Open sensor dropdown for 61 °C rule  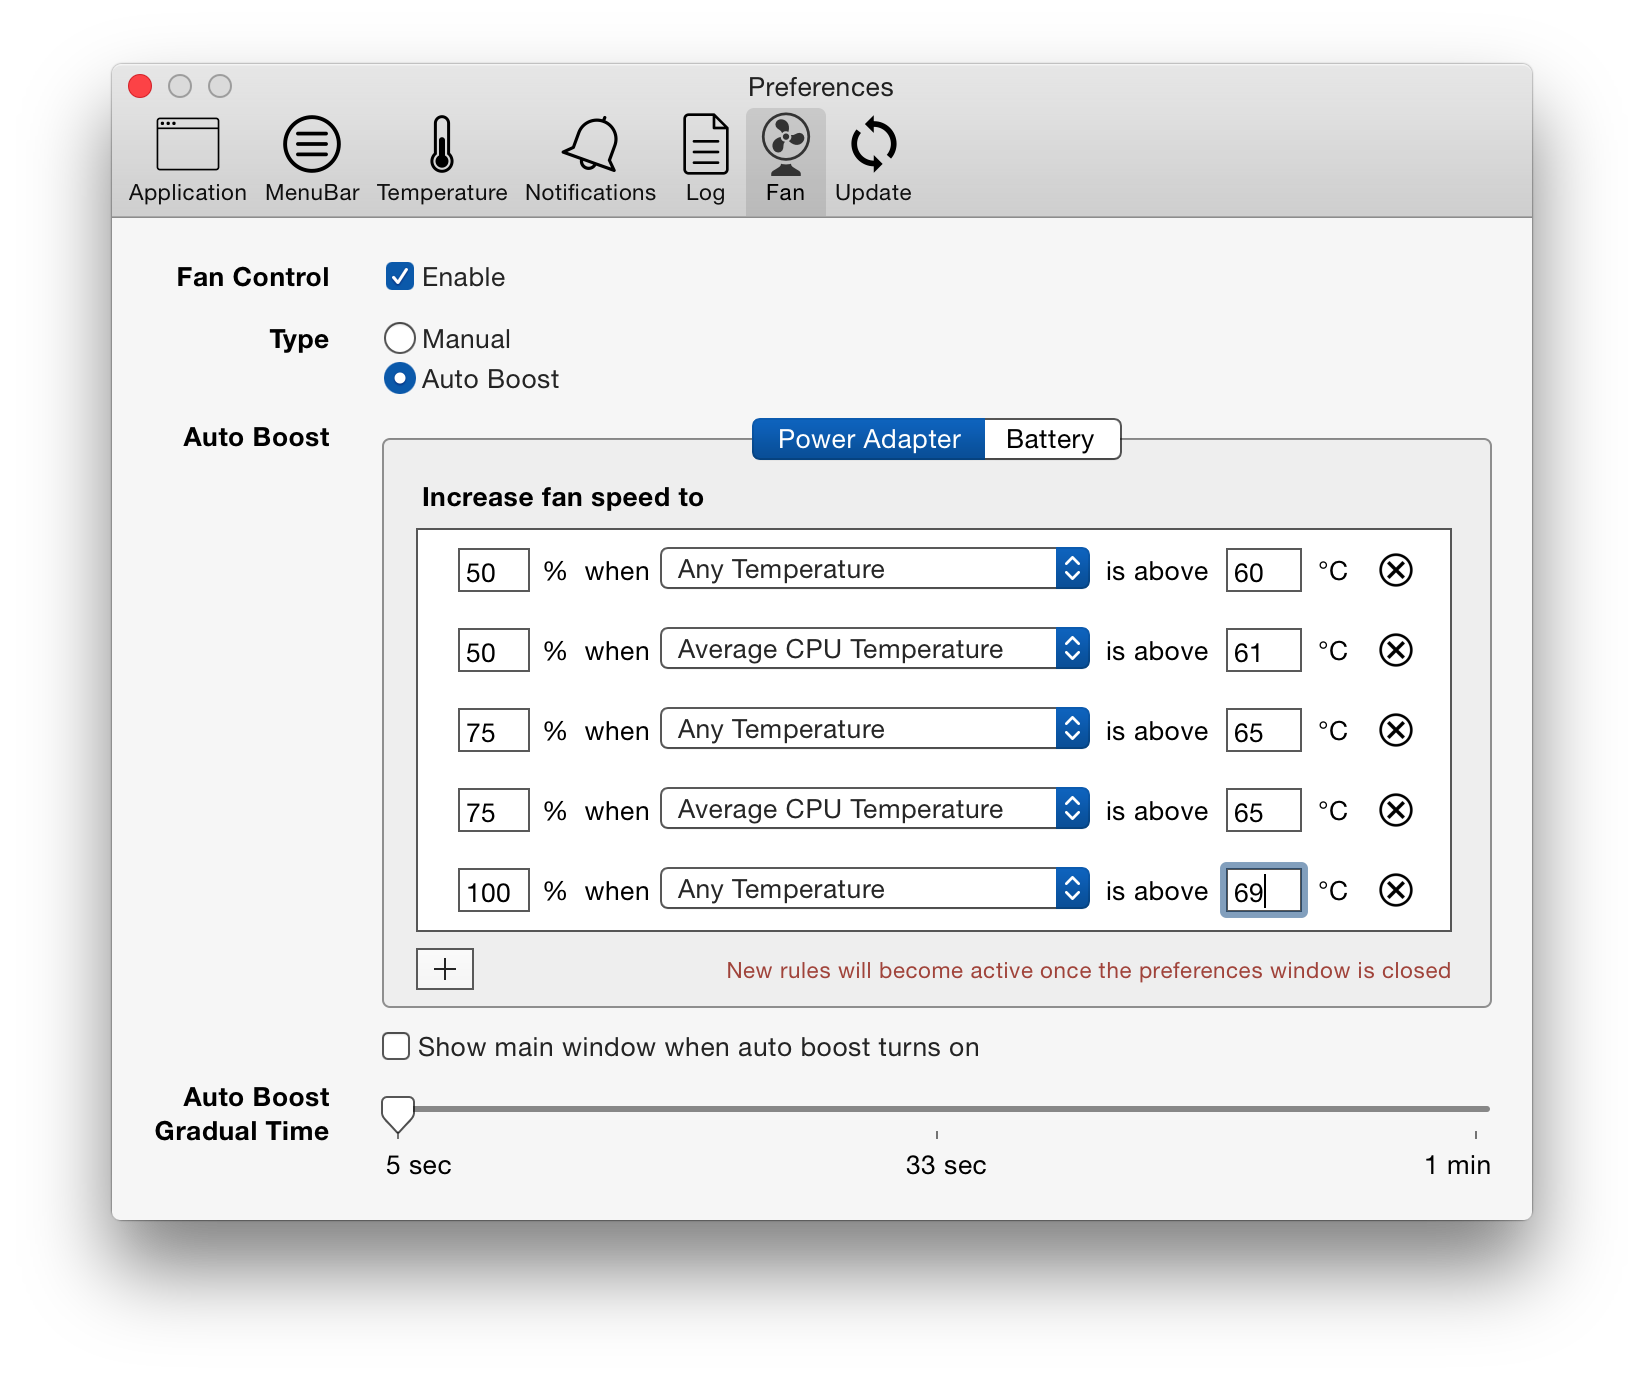click(x=875, y=649)
